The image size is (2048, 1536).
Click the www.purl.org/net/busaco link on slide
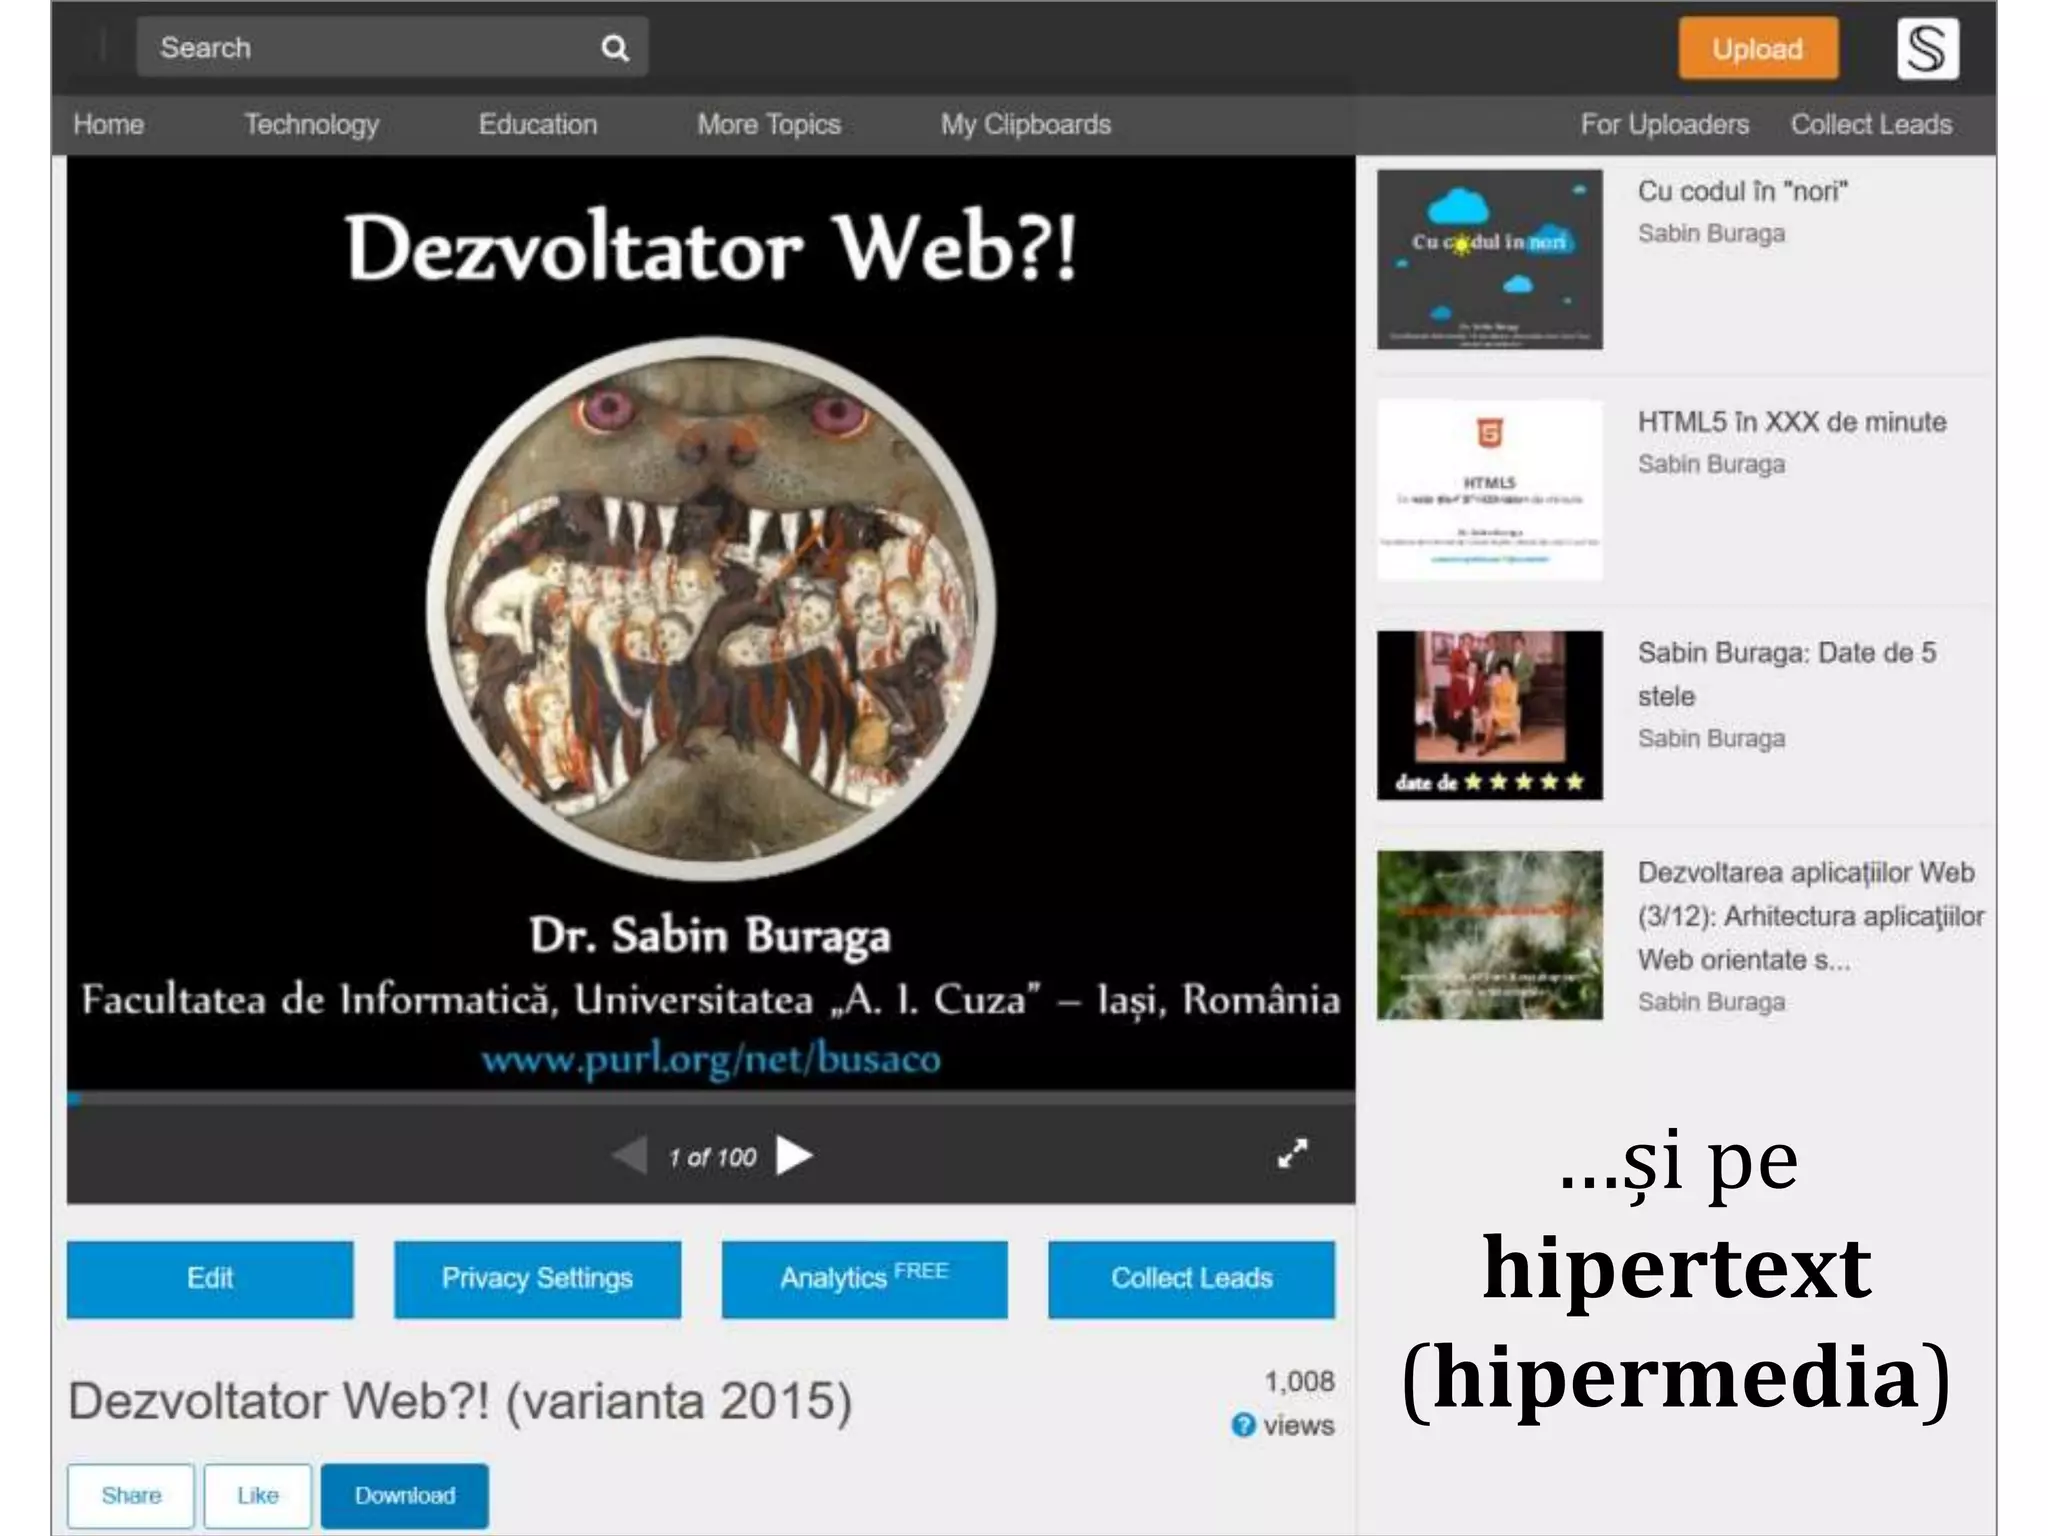coord(711,1058)
